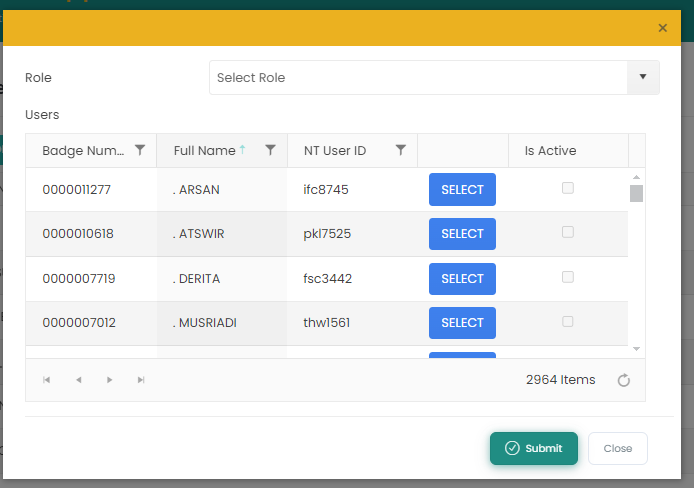Click the Close button at bottom
This screenshot has width=694, height=488.
pos(618,448)
